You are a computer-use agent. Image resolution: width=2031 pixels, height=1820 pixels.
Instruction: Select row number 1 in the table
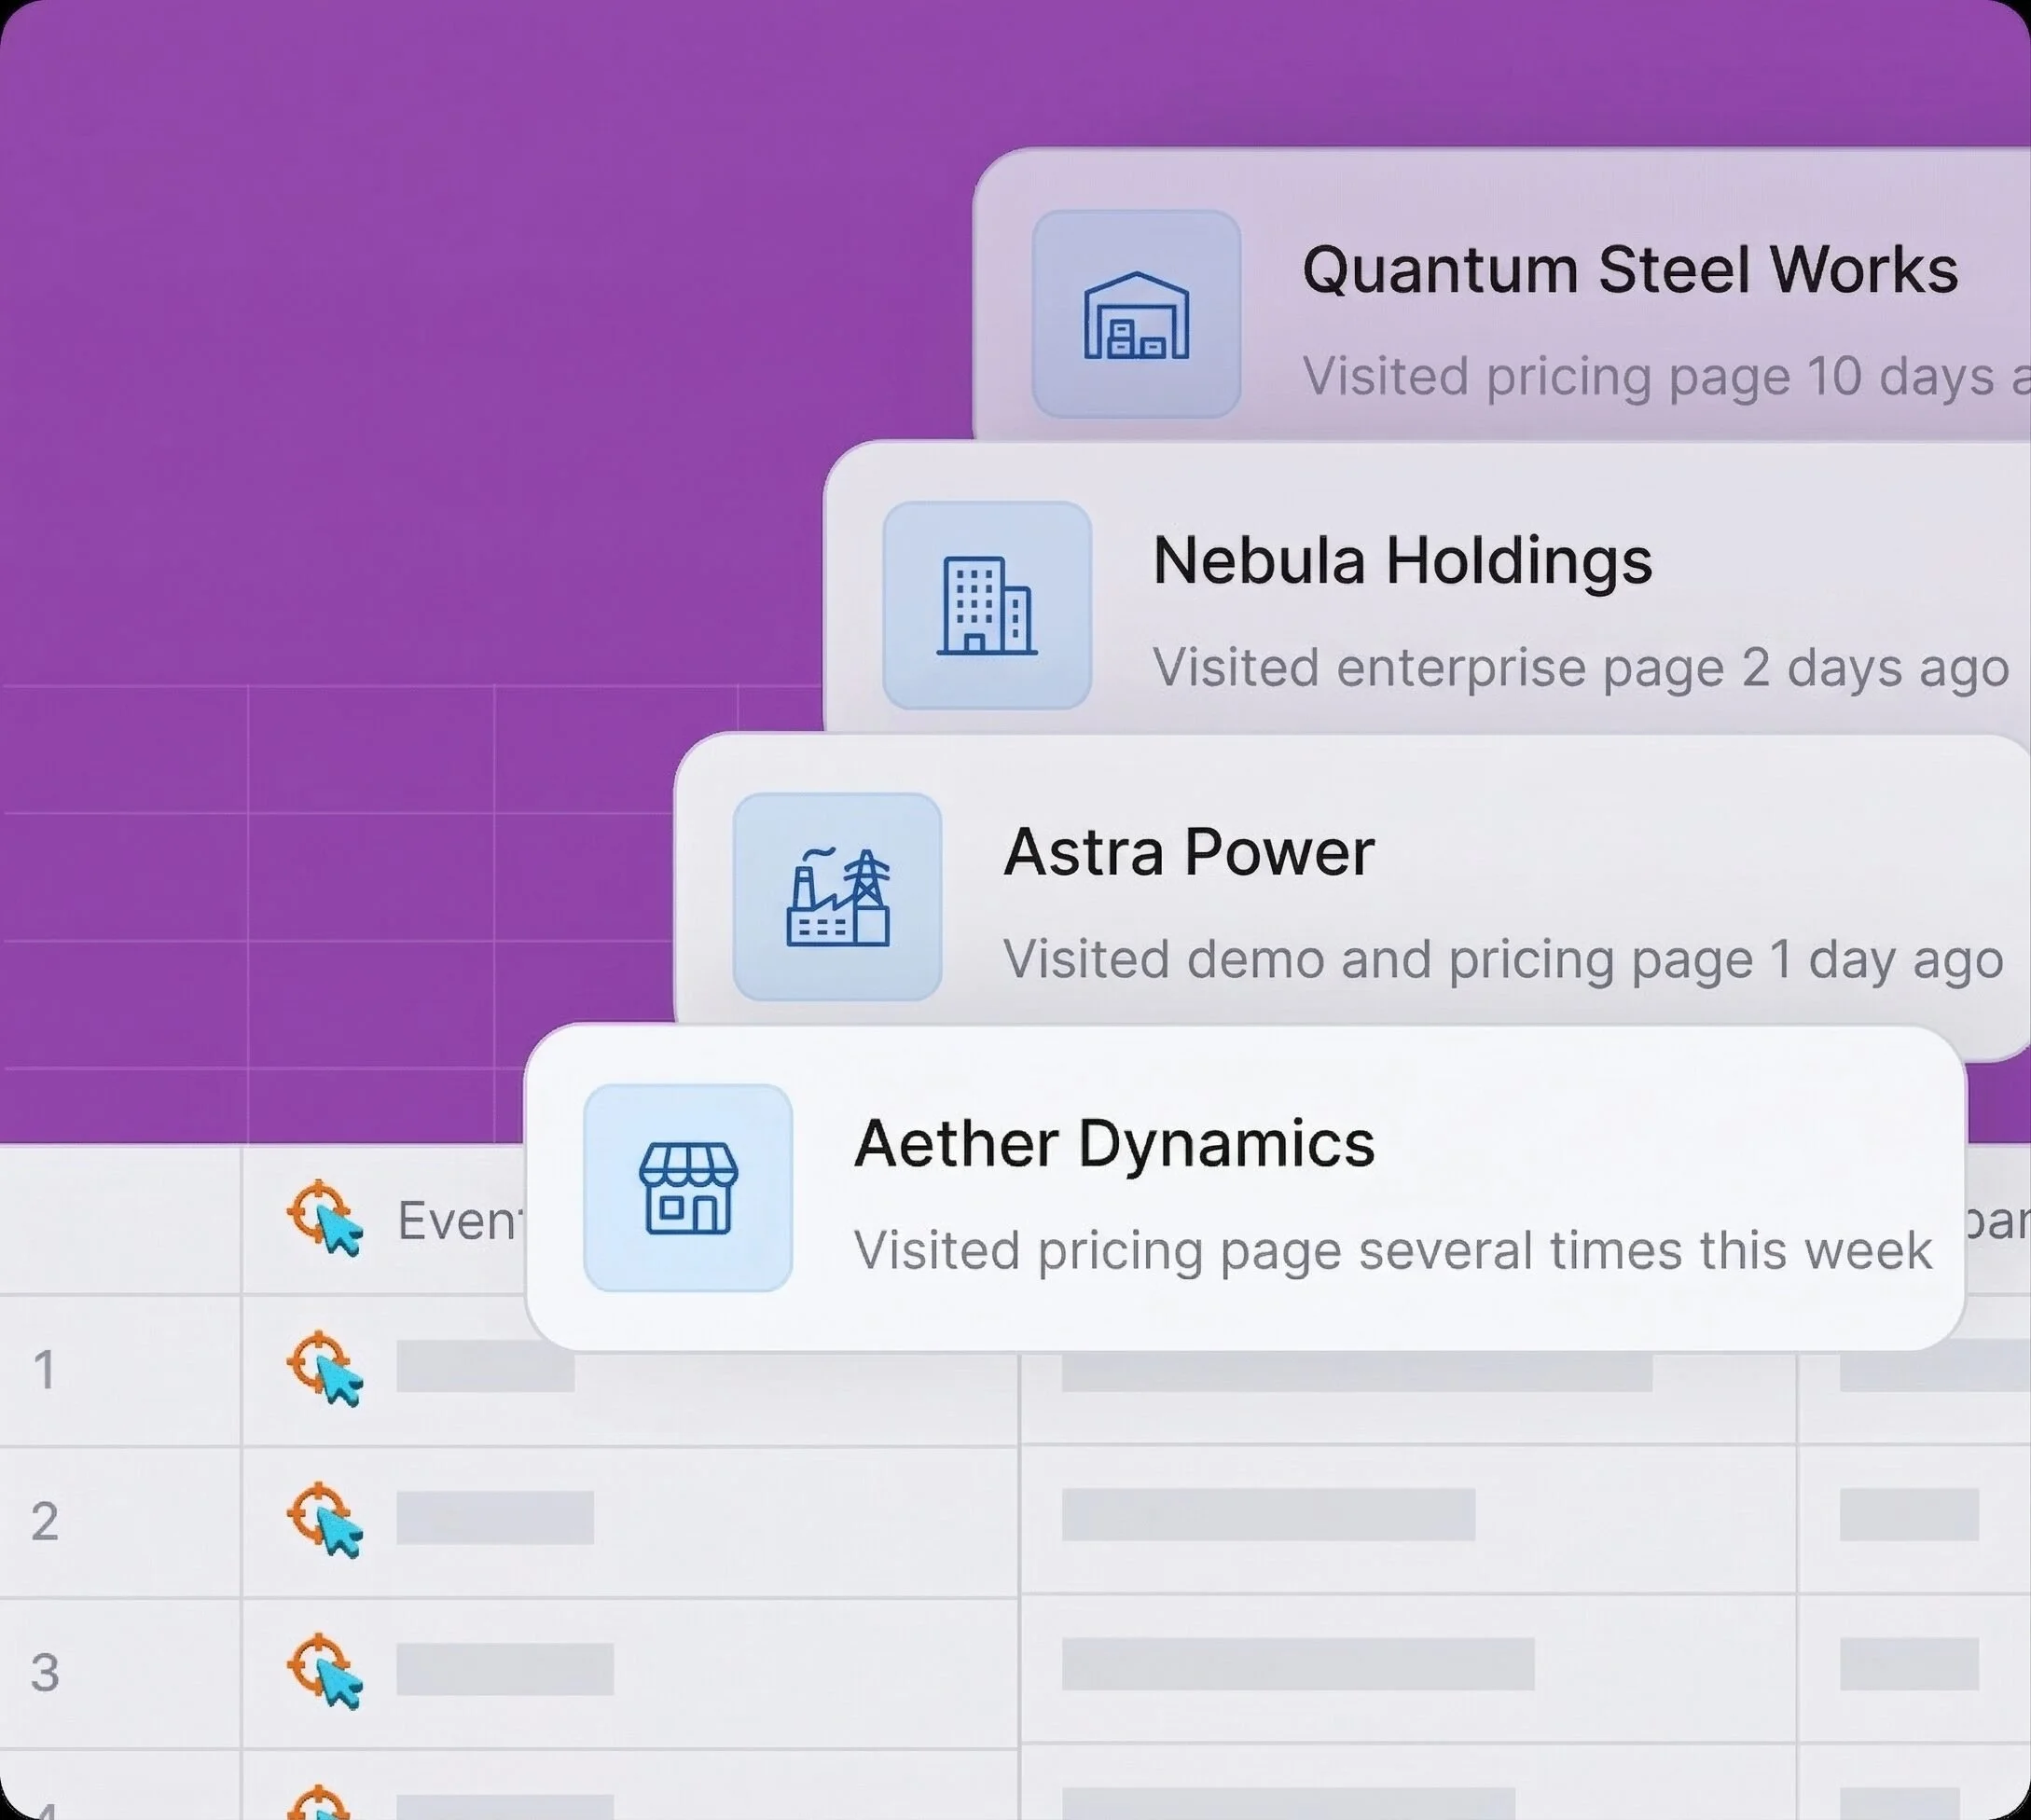[44, 1370]
